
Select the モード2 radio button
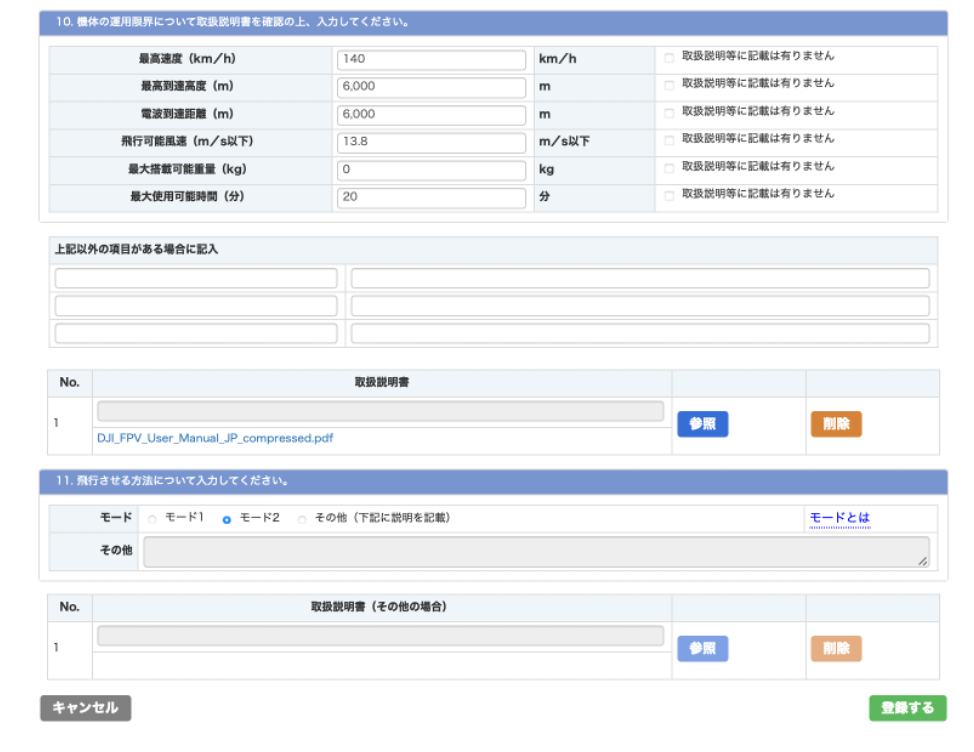[x=227, y=520]
